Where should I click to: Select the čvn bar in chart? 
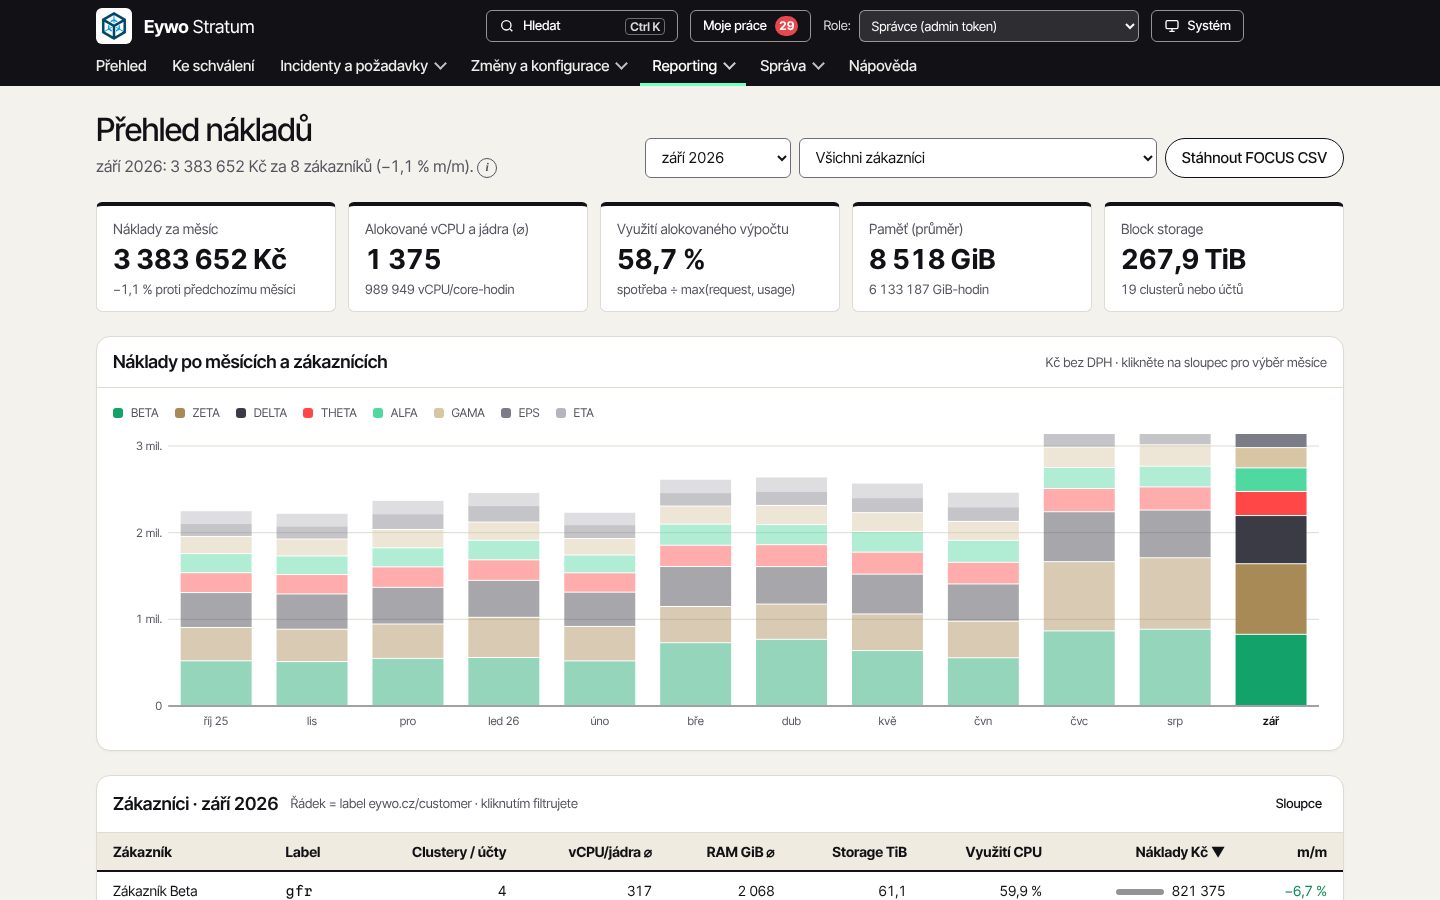click(984, 599)
